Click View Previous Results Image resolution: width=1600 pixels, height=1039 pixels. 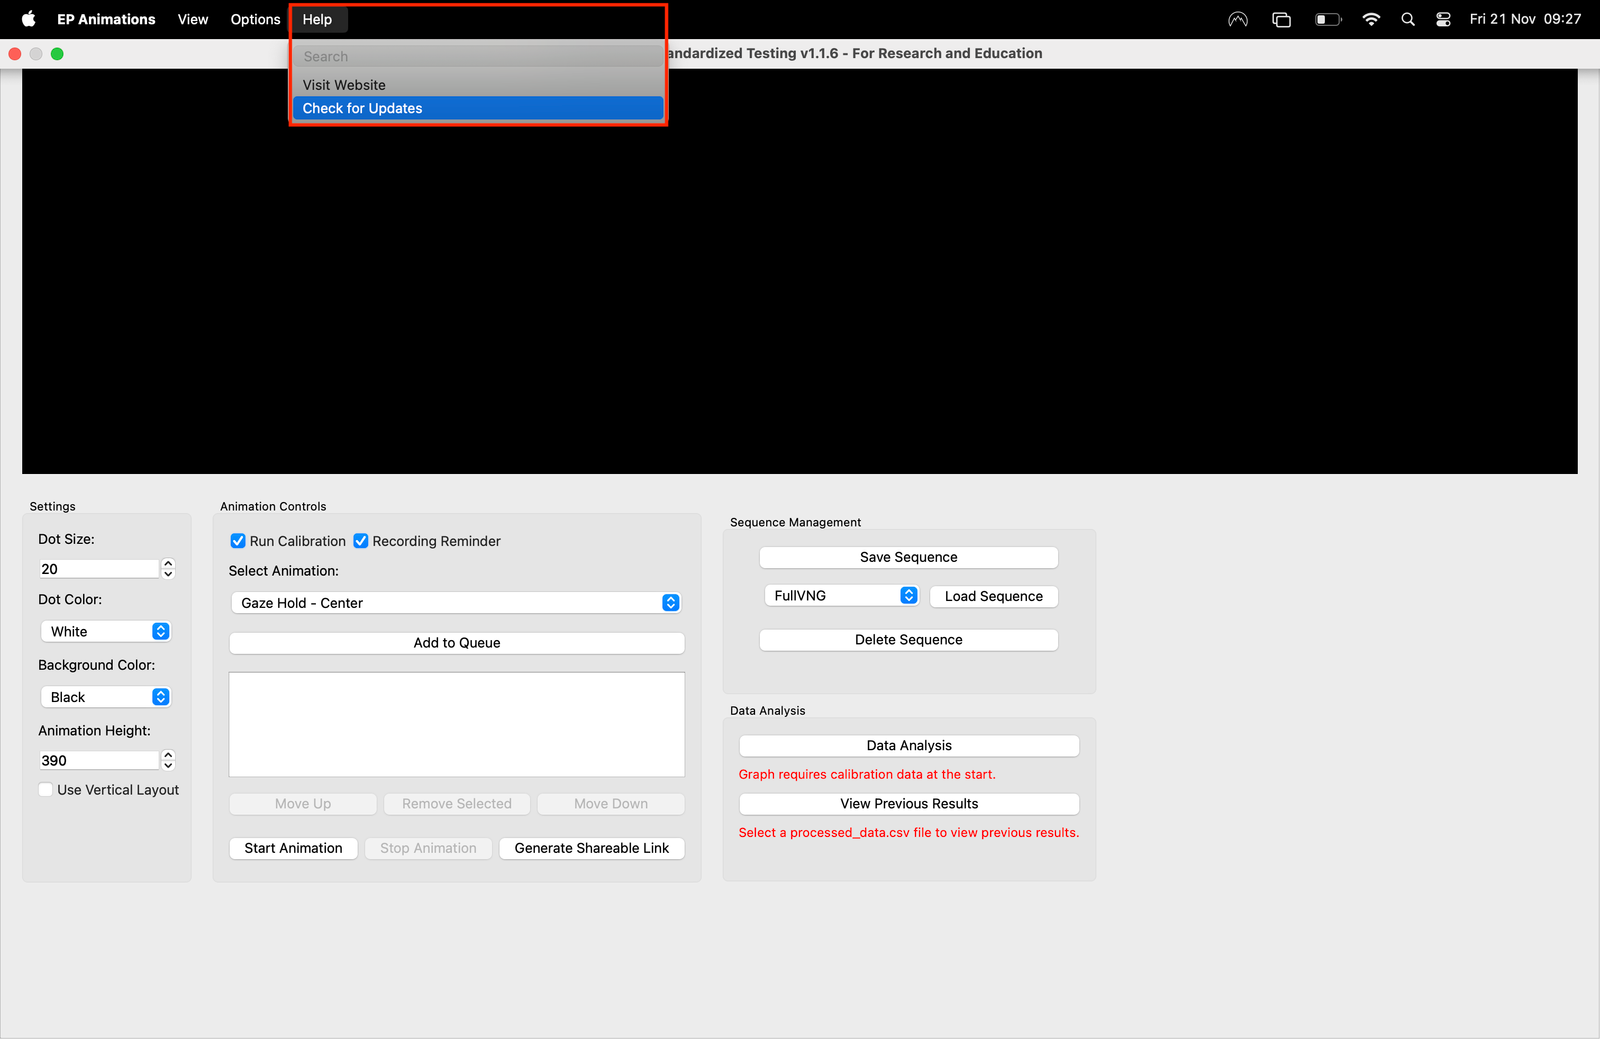[908, 803]
